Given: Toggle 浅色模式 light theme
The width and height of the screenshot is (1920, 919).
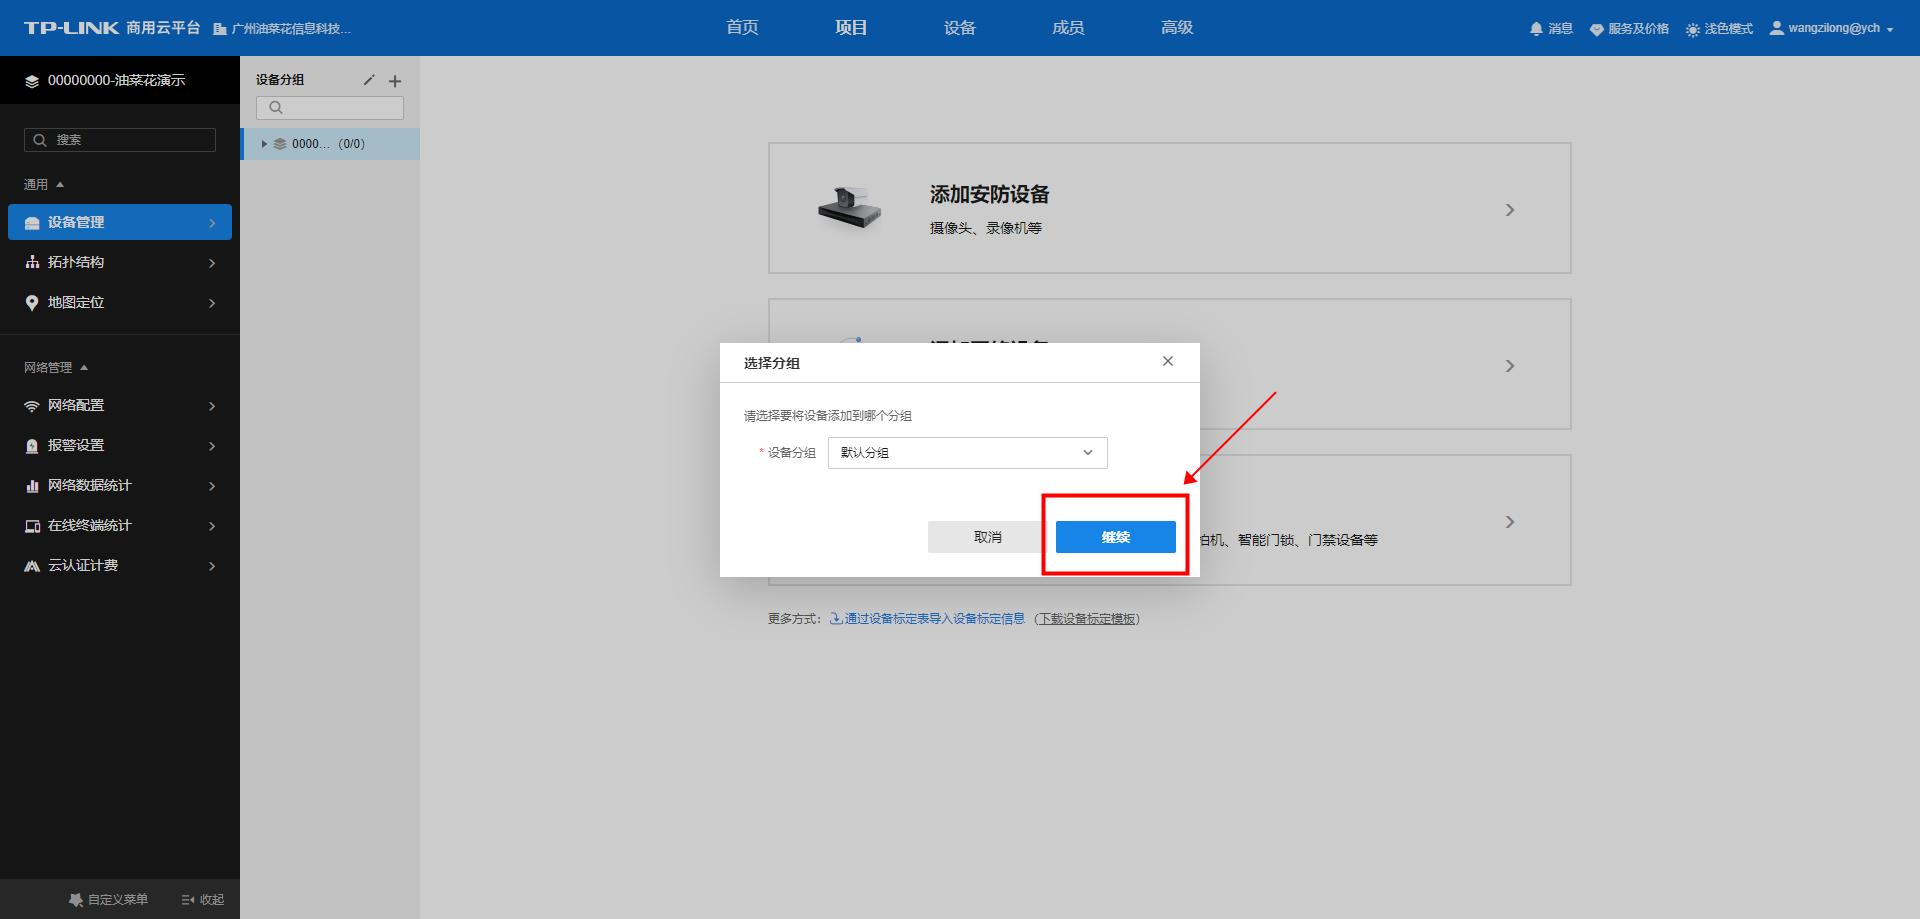Looking at the screenshot, I should [x=1719, y=29].
